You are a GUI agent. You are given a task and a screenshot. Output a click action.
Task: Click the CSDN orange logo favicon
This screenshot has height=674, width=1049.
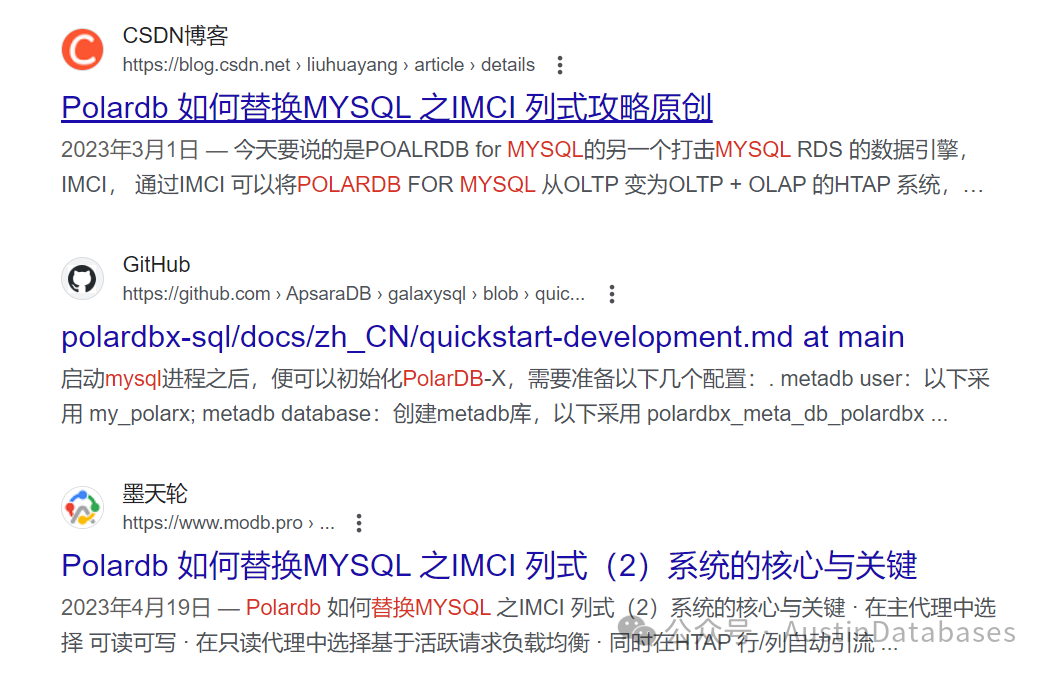click(x=82, y=50)
